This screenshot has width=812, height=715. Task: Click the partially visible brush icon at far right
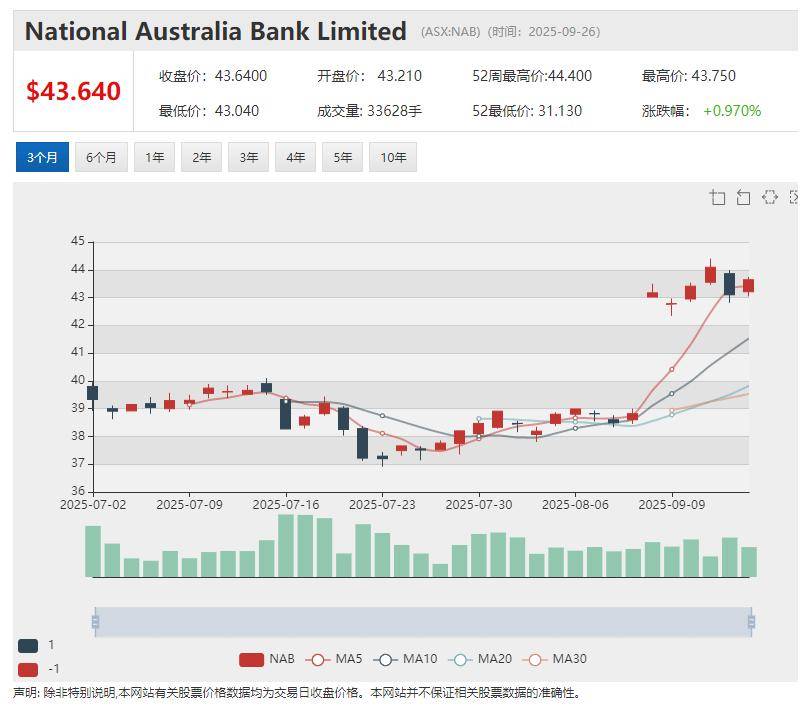point(794,197)
